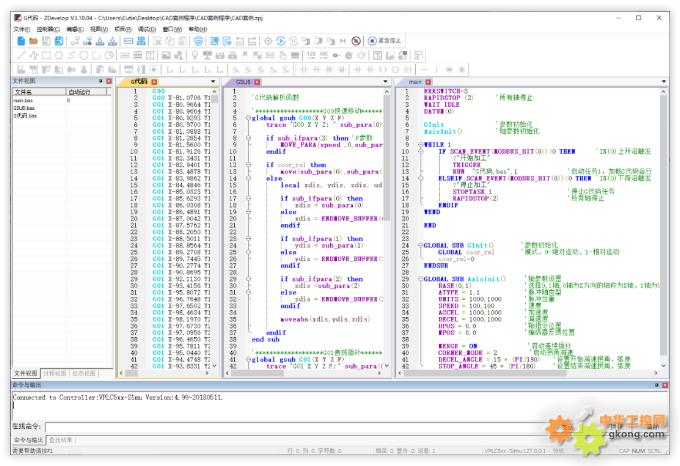Click the Disconnect controller icon with red mark

87,41
